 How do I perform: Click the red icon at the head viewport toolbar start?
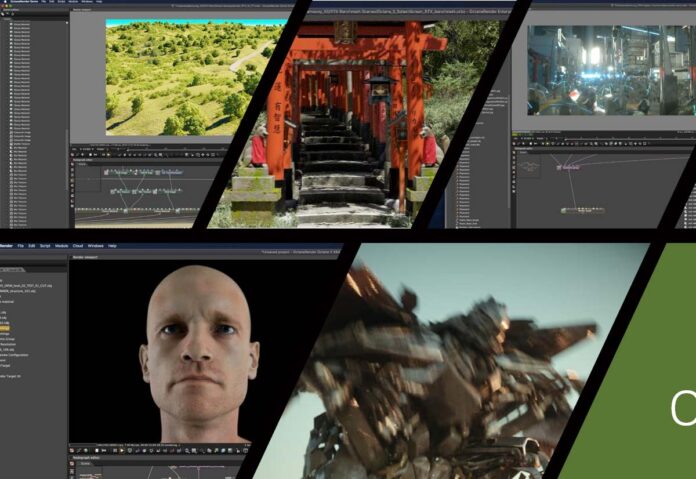72,451
